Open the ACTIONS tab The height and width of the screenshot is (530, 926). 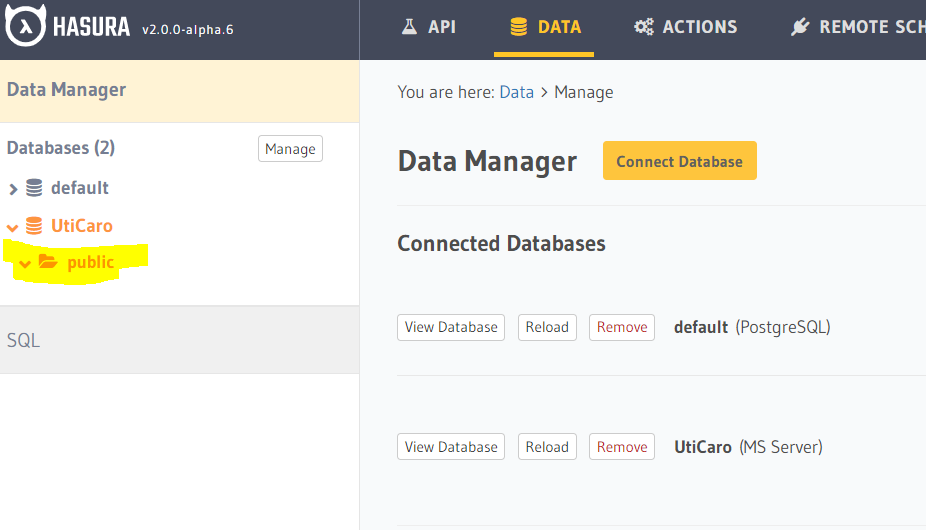(685, 28)
